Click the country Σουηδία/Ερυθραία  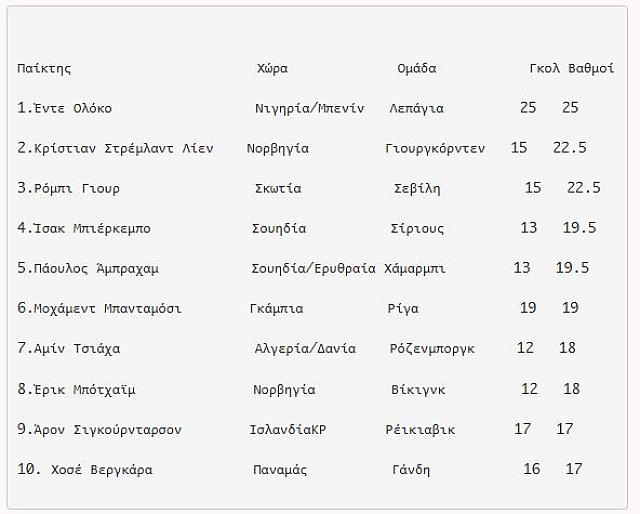313,268
